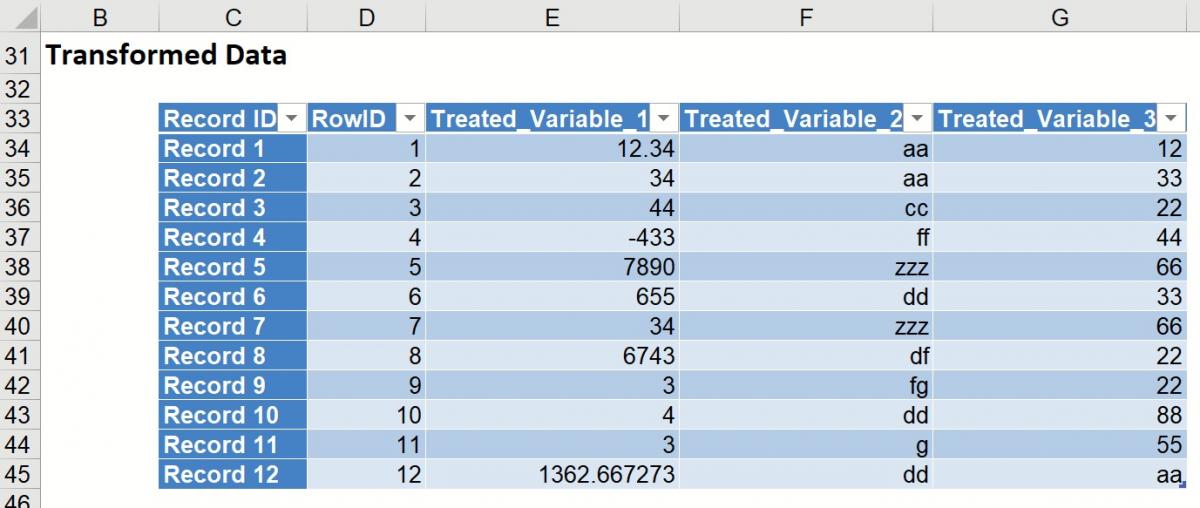This screenshot has width=1200, height=508.
Task: Click column G header
Action: pos(1060,17)
